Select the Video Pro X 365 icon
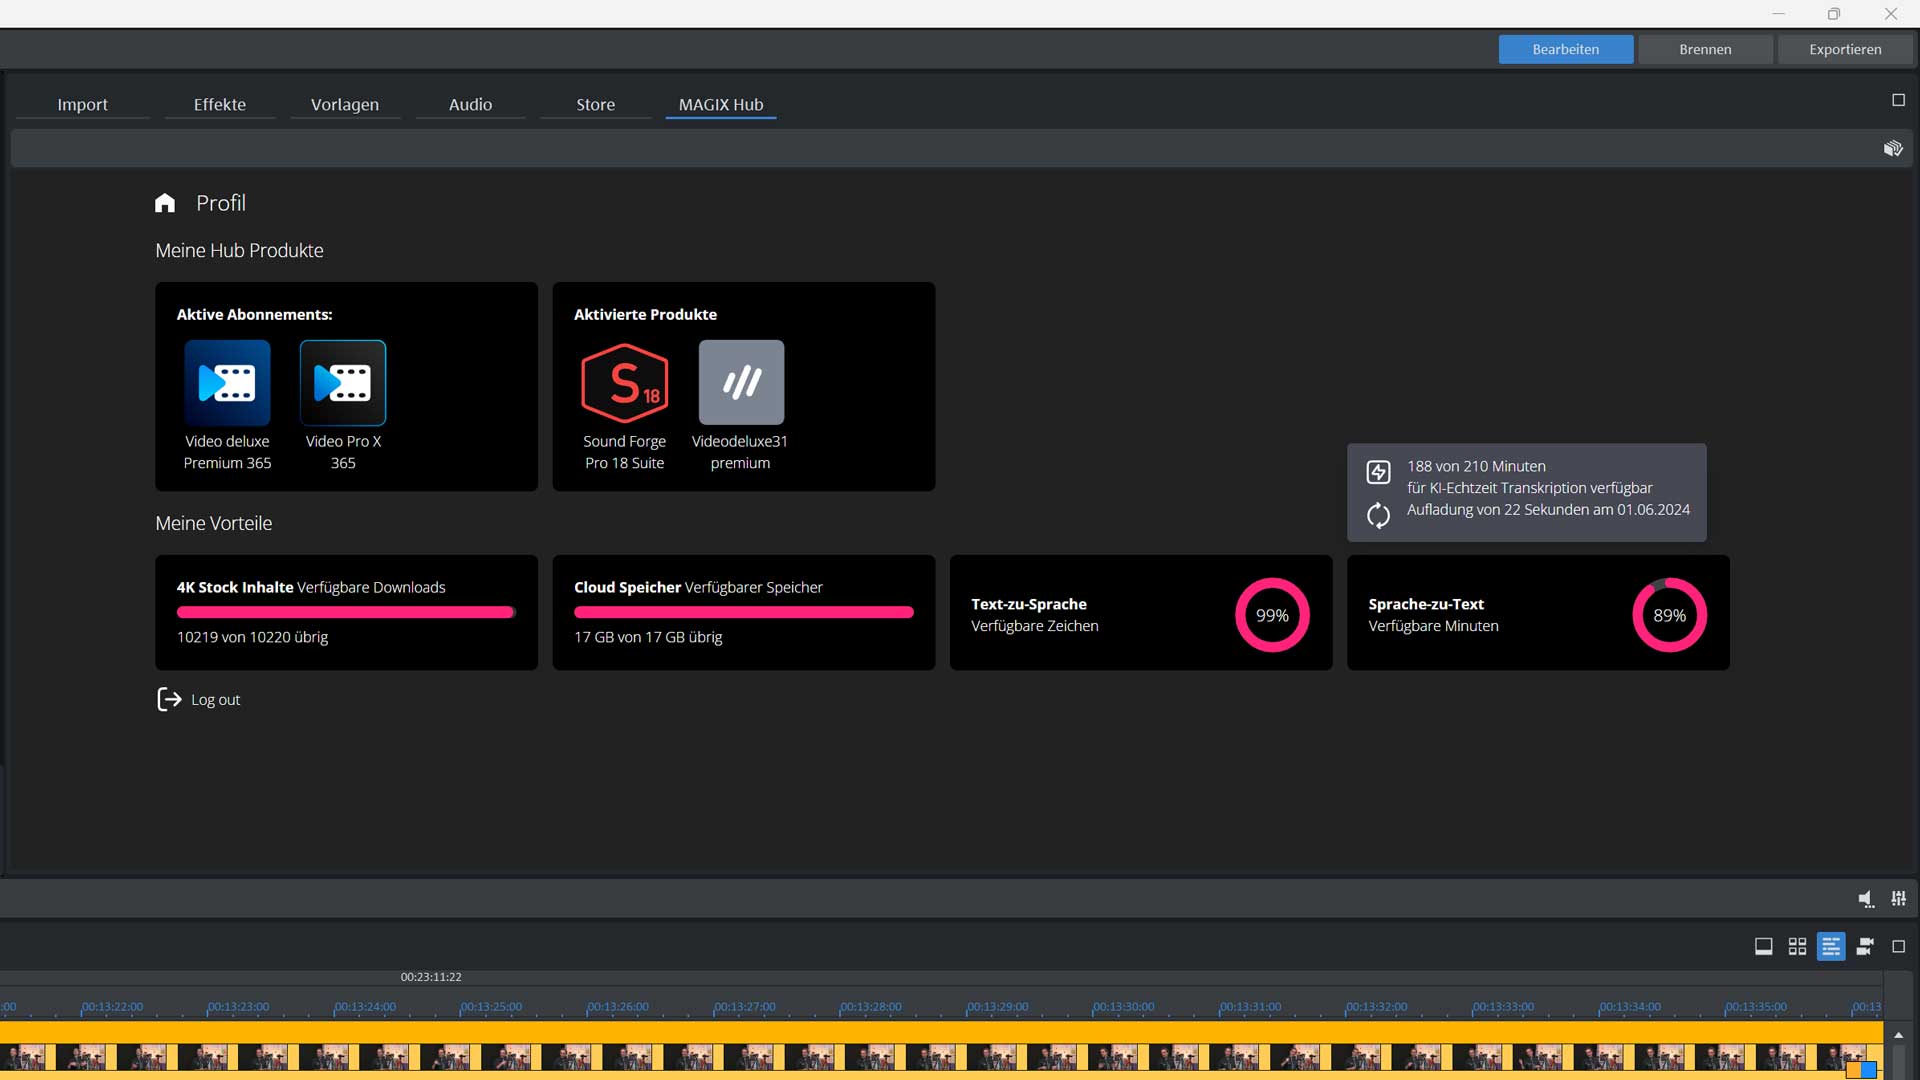Viewport: 1920px width, 1080px height. pyautogui.click(x=343, y=383)
